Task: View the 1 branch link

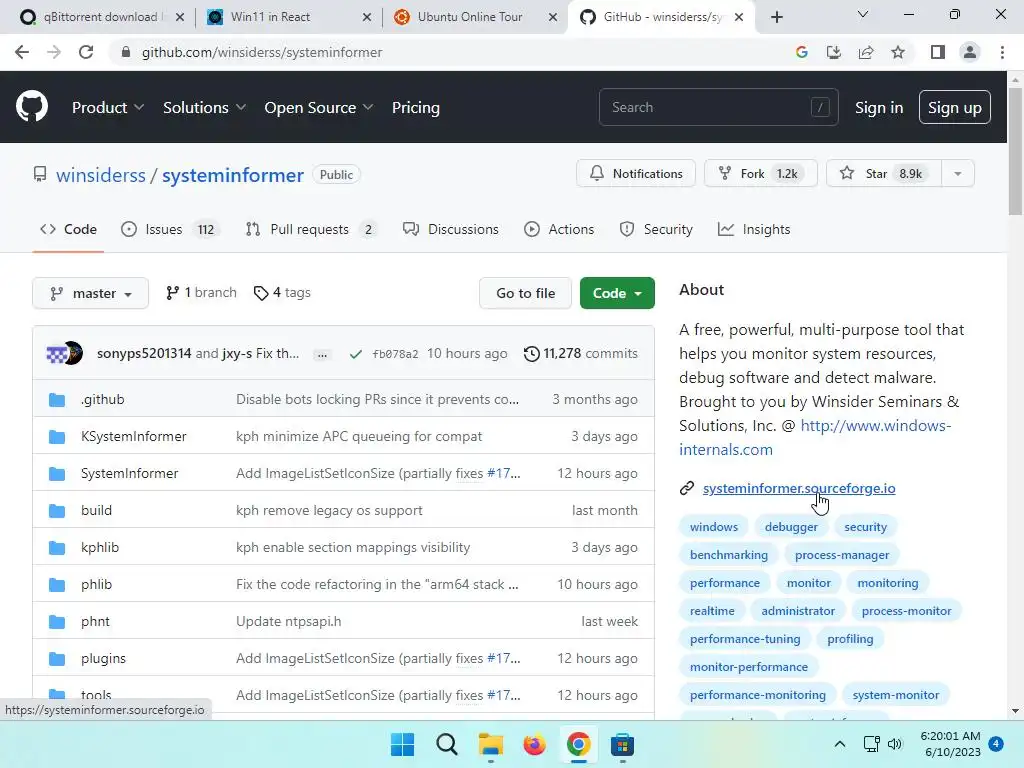Action: [201, 293]
